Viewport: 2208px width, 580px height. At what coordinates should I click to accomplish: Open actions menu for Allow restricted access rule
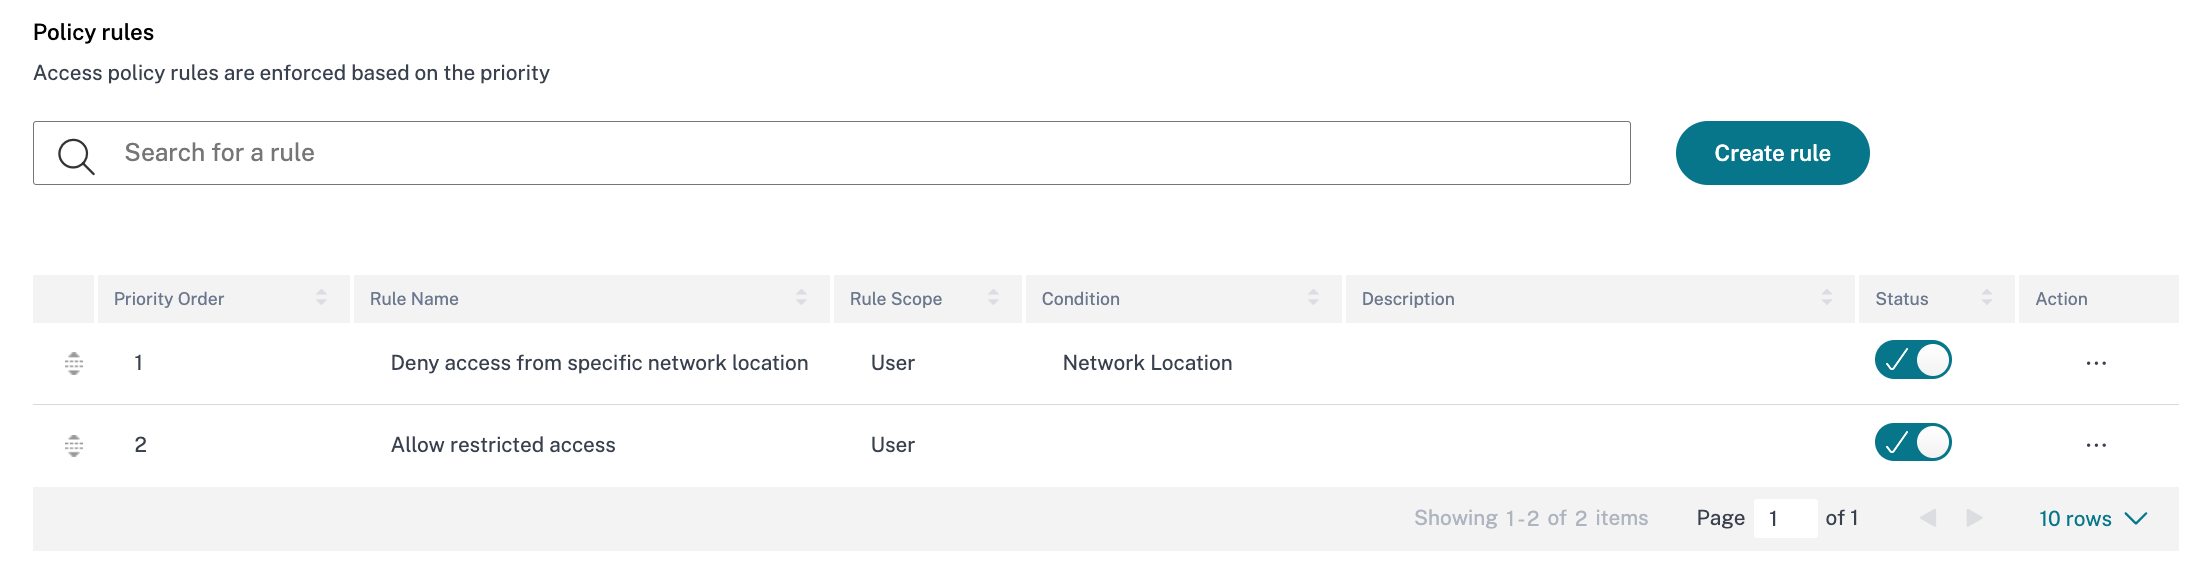(2096, 445)
